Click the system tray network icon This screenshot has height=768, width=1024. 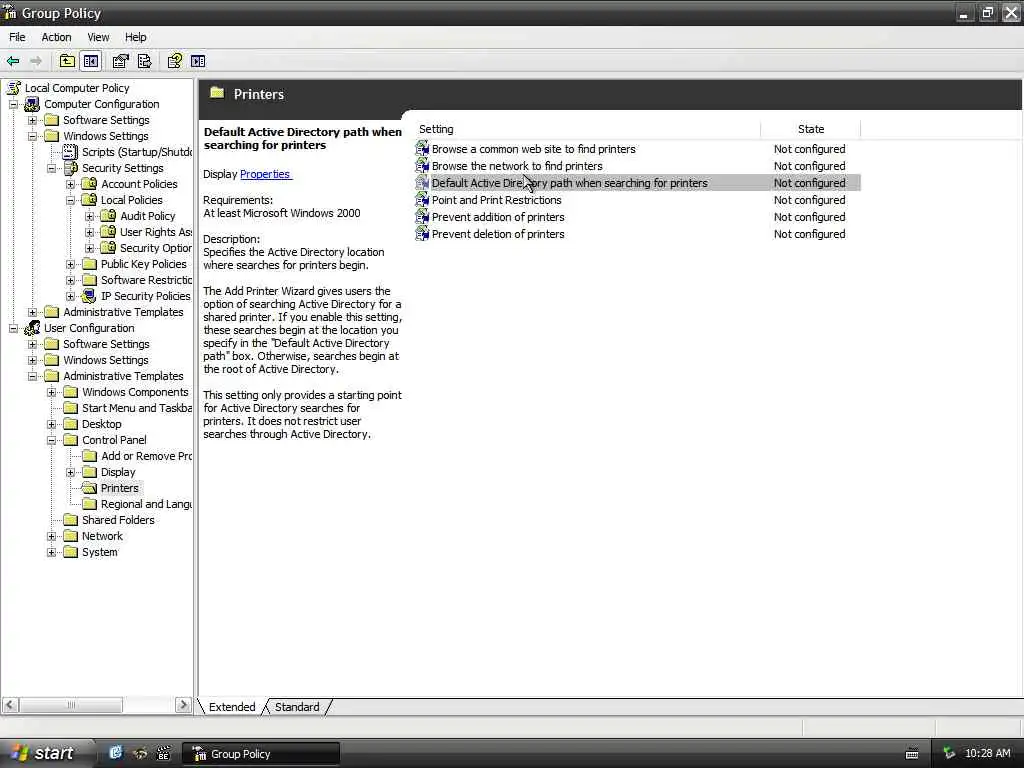[x=949, y=754]
